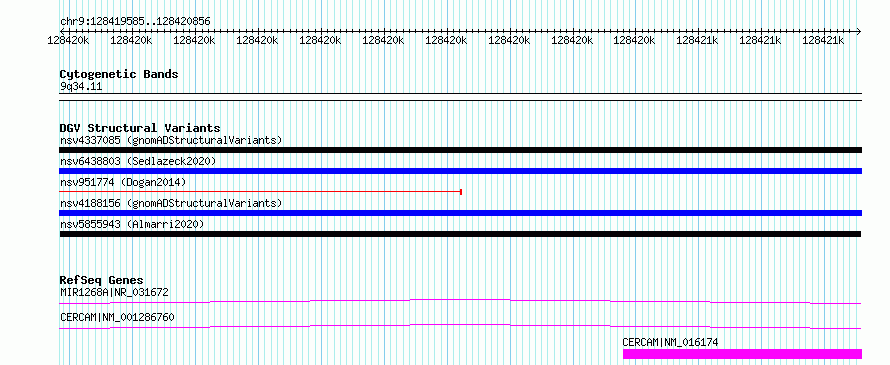Open variant nsv5855943 (Almarri2020) label

tap(132, 224)
